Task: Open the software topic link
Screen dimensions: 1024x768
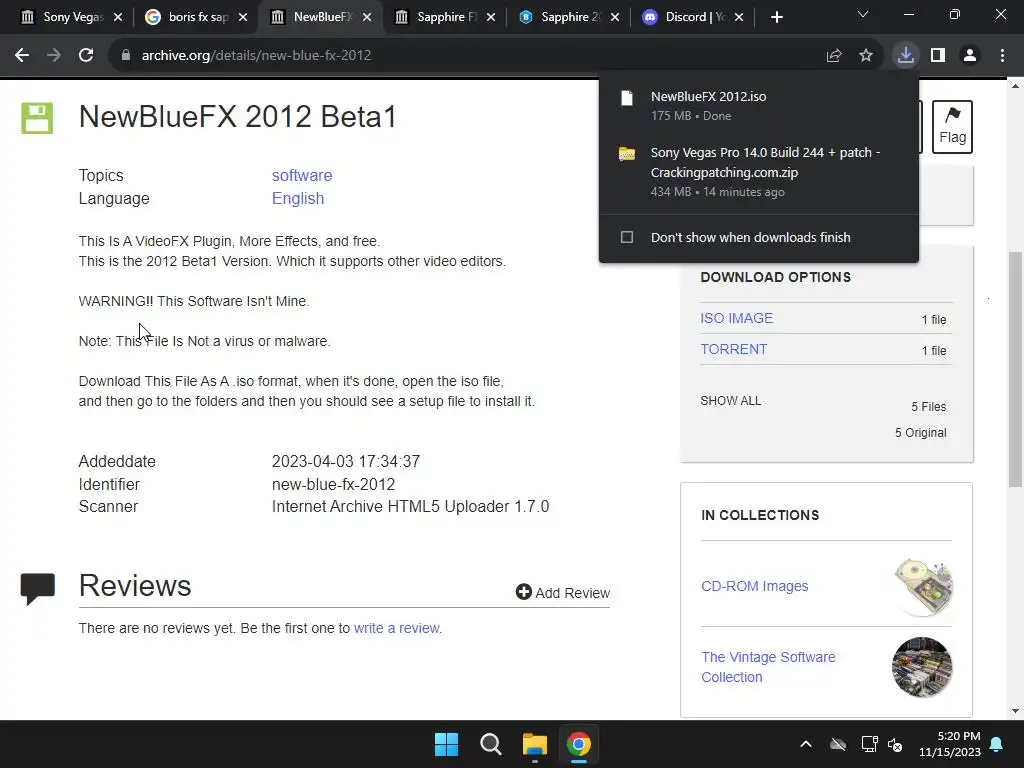Action: click(302, 176)
